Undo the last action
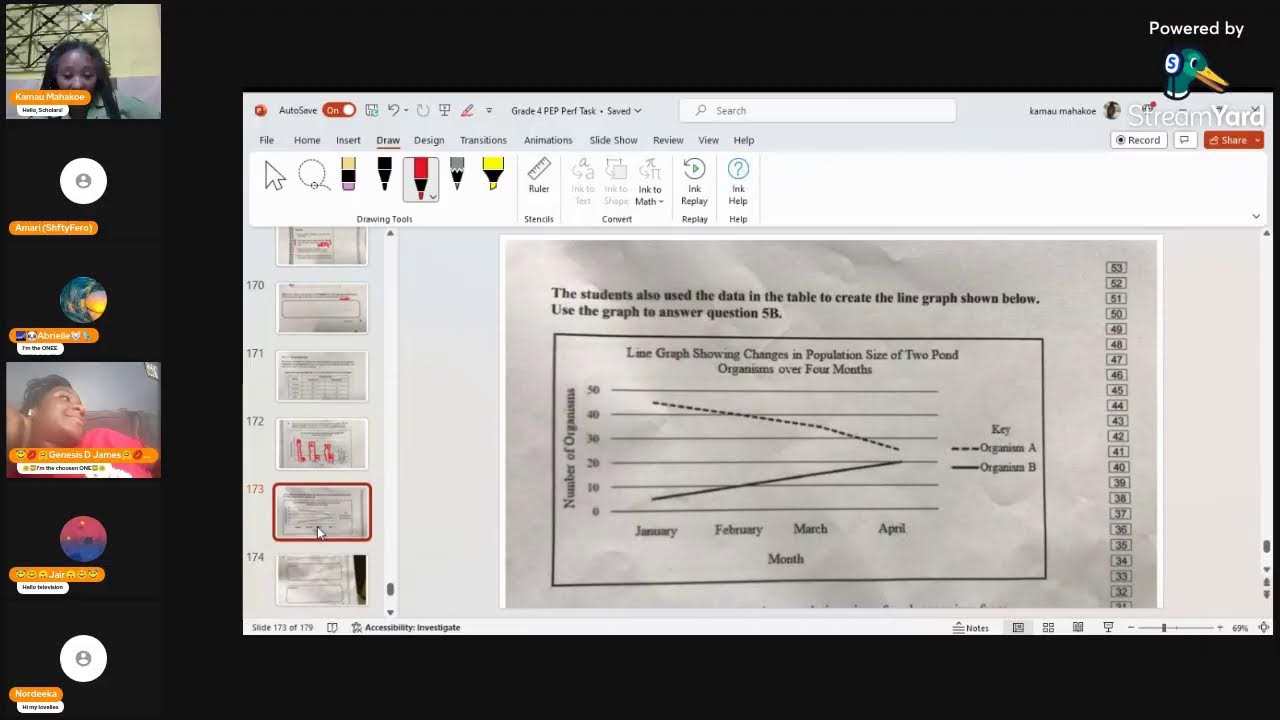This screenshot has width=1280, height=720. pos(393,110)
